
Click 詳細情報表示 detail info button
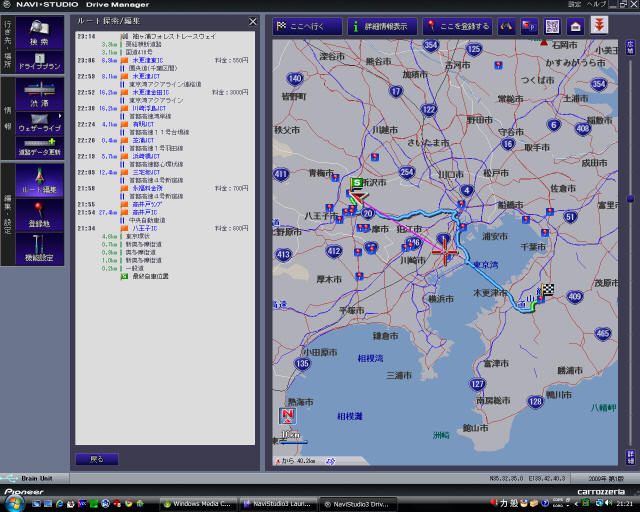(382, 26)
